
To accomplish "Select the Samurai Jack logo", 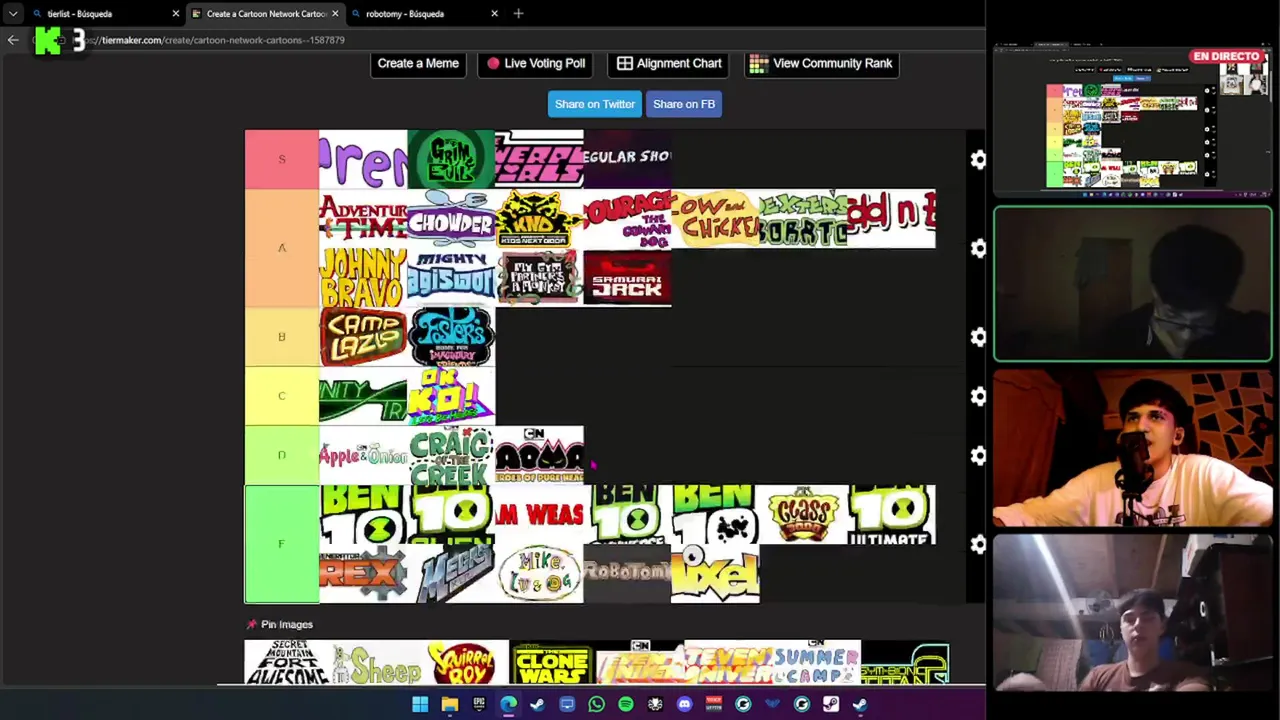I will coord(627,277).
